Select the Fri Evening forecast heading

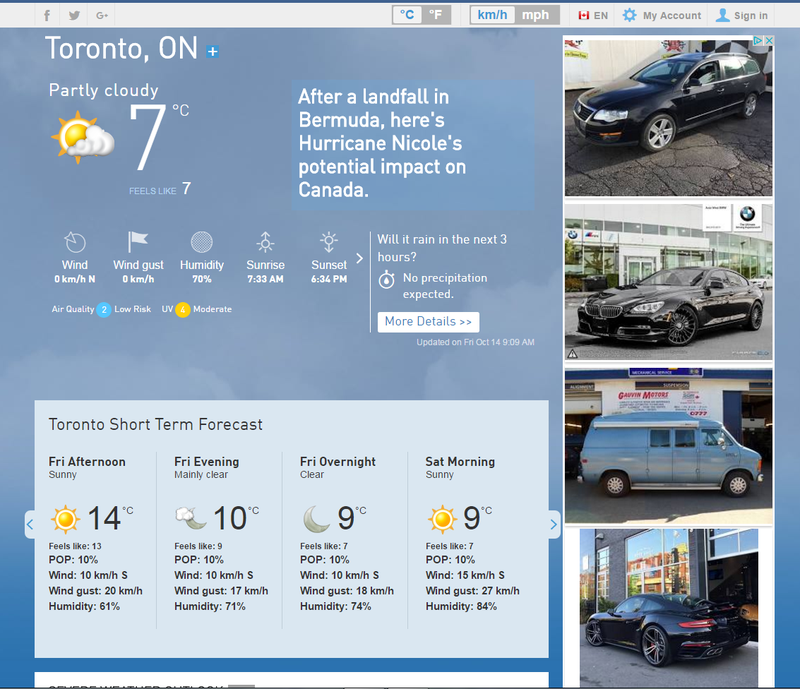[207, 462]
